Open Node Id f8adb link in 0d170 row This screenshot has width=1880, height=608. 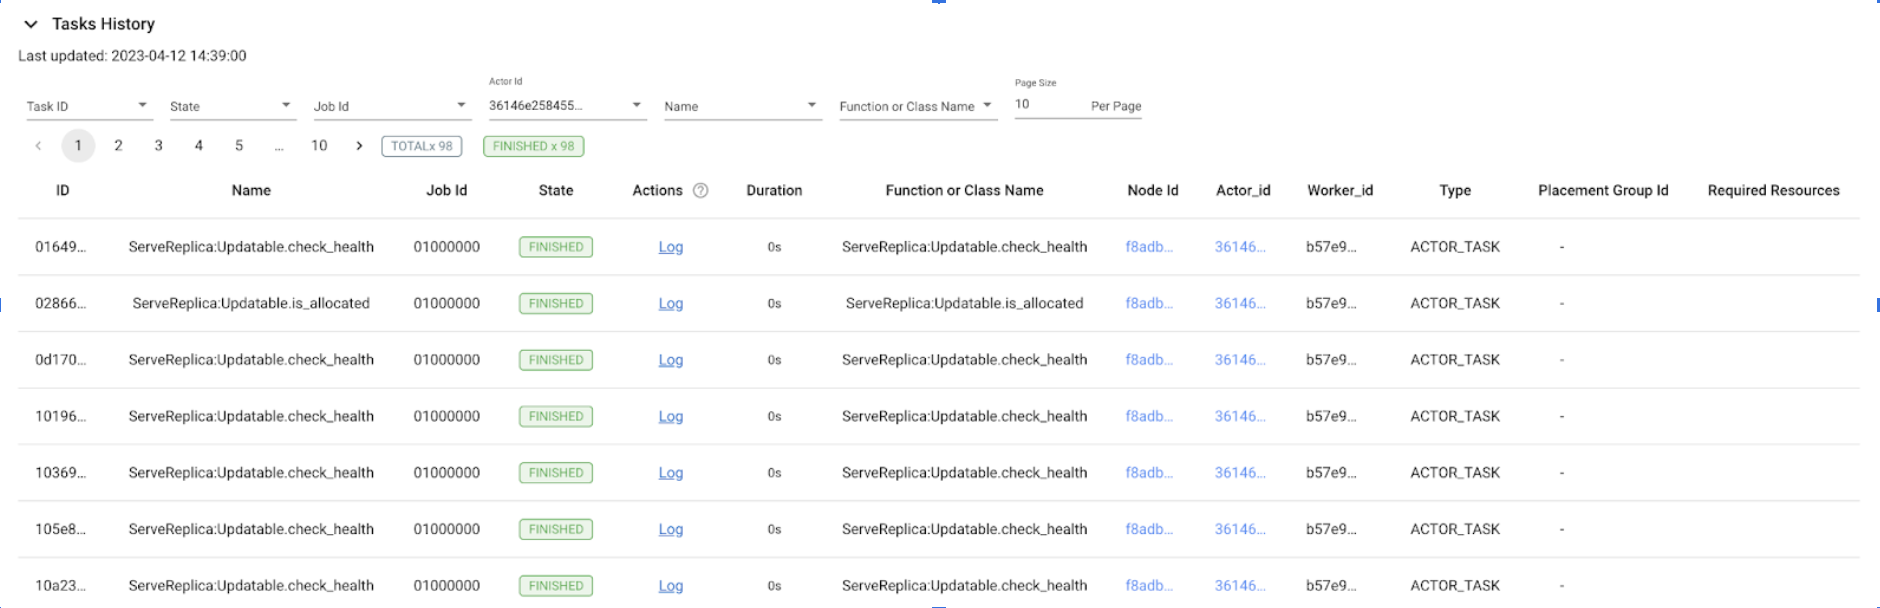1149,360
